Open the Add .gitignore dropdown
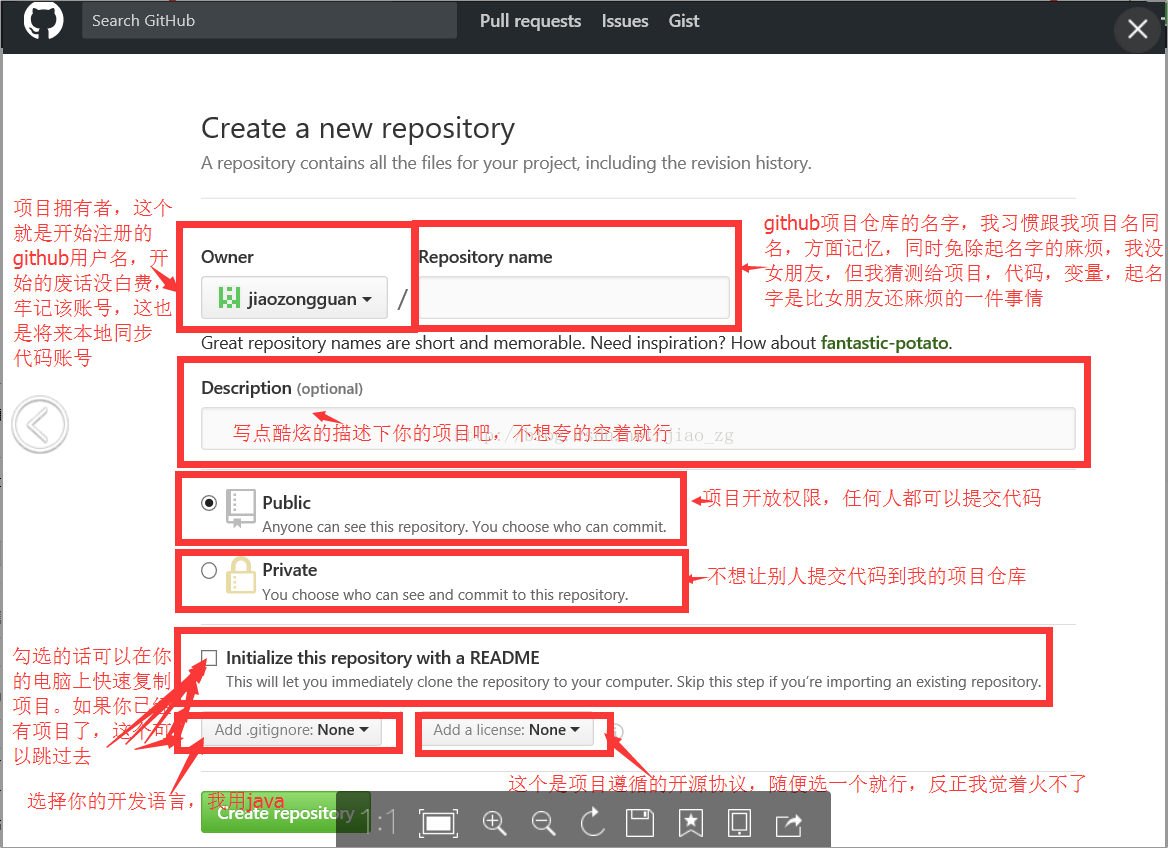Image resolution: width=1168 pixels, height=848 pixels. pyautogui.click(x=291, y=730)
